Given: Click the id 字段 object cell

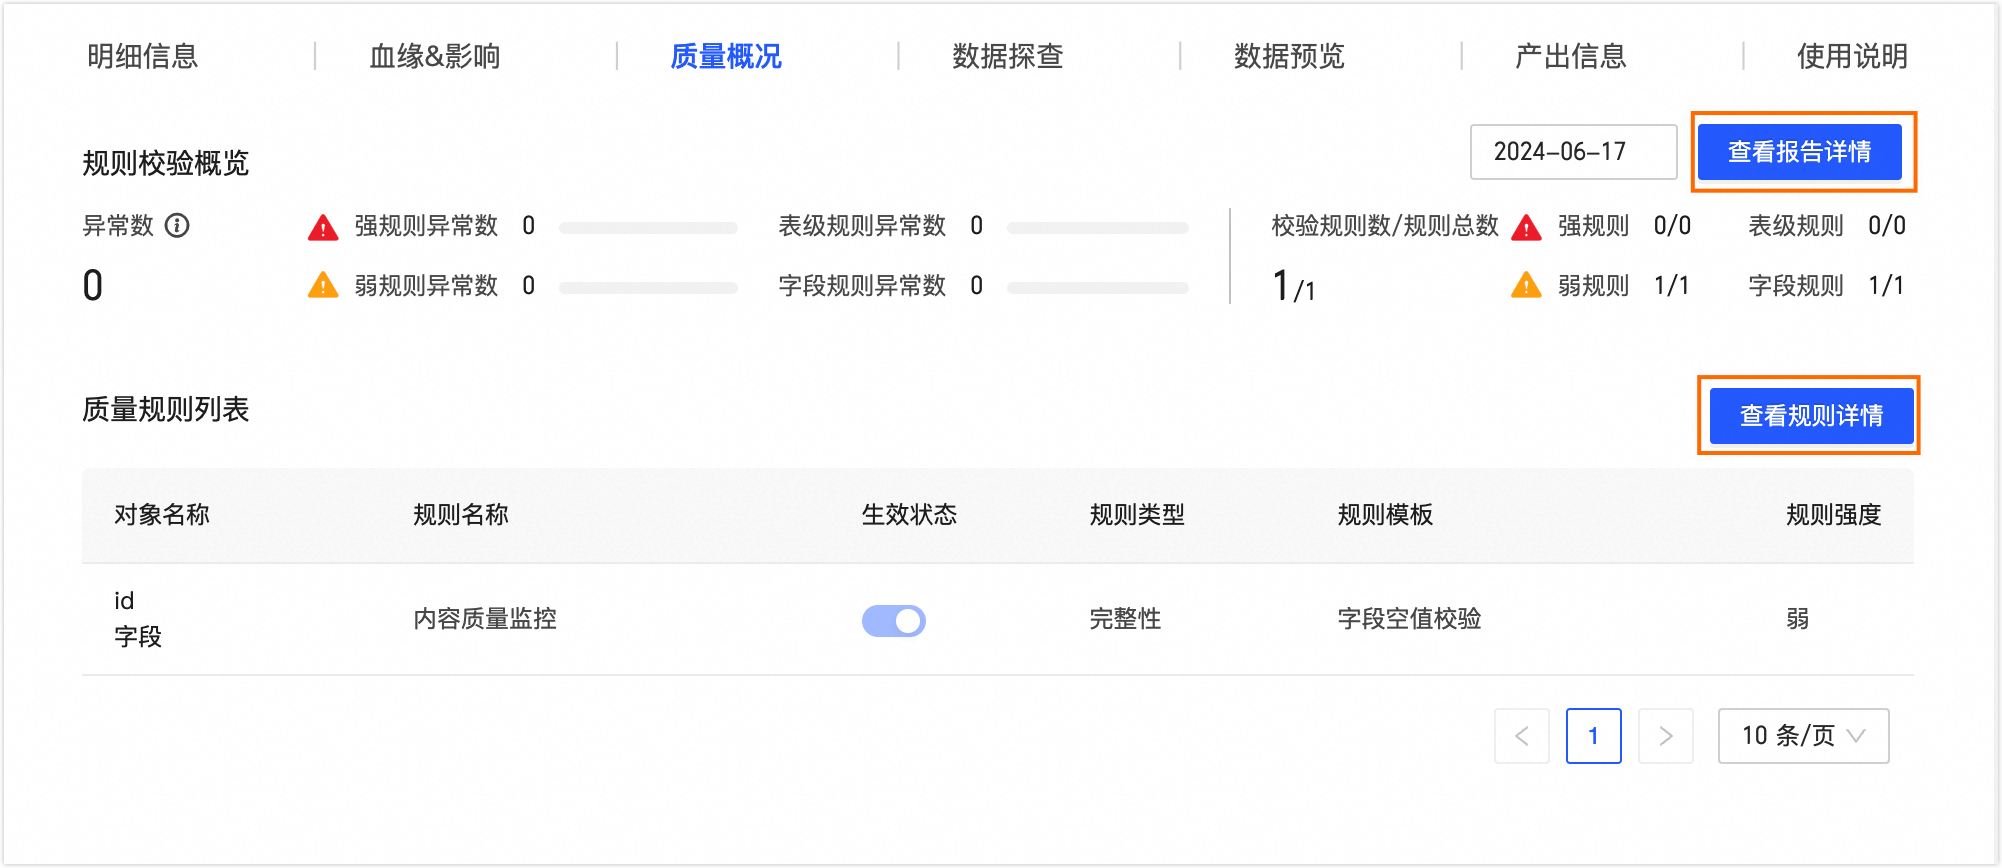Looking at the screenshot, I should click(138, 619).
